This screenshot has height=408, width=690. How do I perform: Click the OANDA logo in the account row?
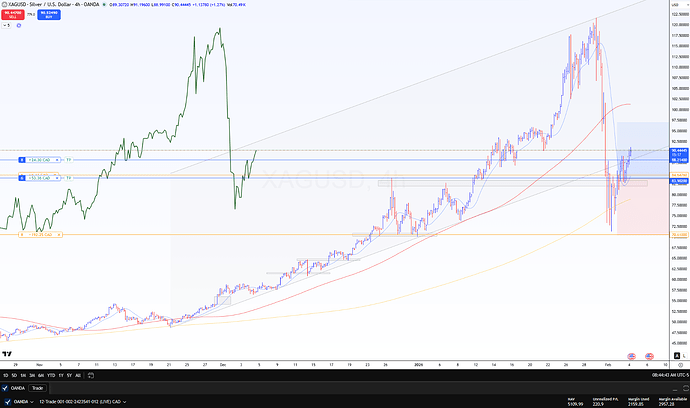[7, 402]
